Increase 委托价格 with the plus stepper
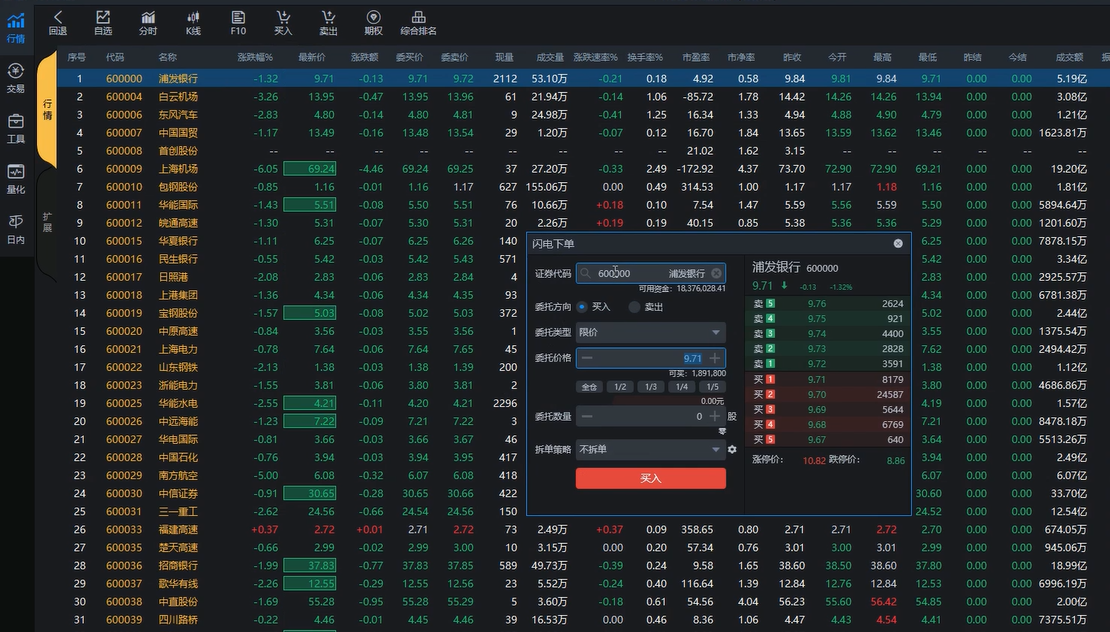The width and height of the screenshot is (1110, 632). pos(714,358)
